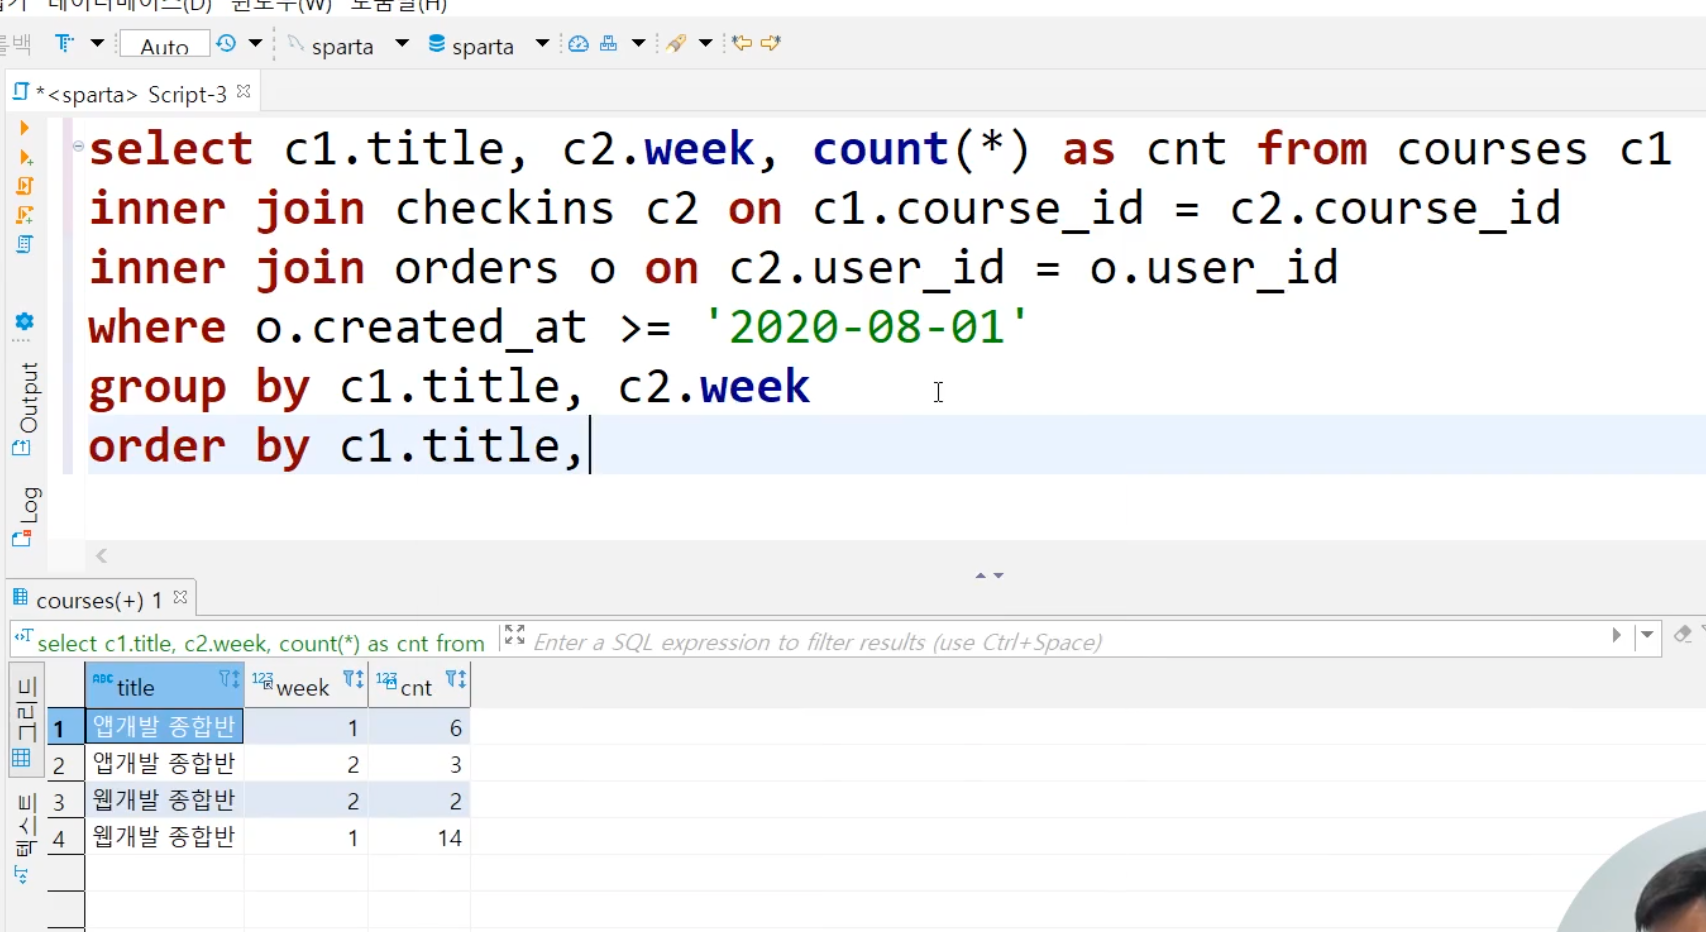Click the transaction mode icon in toolbar
The height and width of the screenshot is (932, 1706).
(x=65, y=43)
